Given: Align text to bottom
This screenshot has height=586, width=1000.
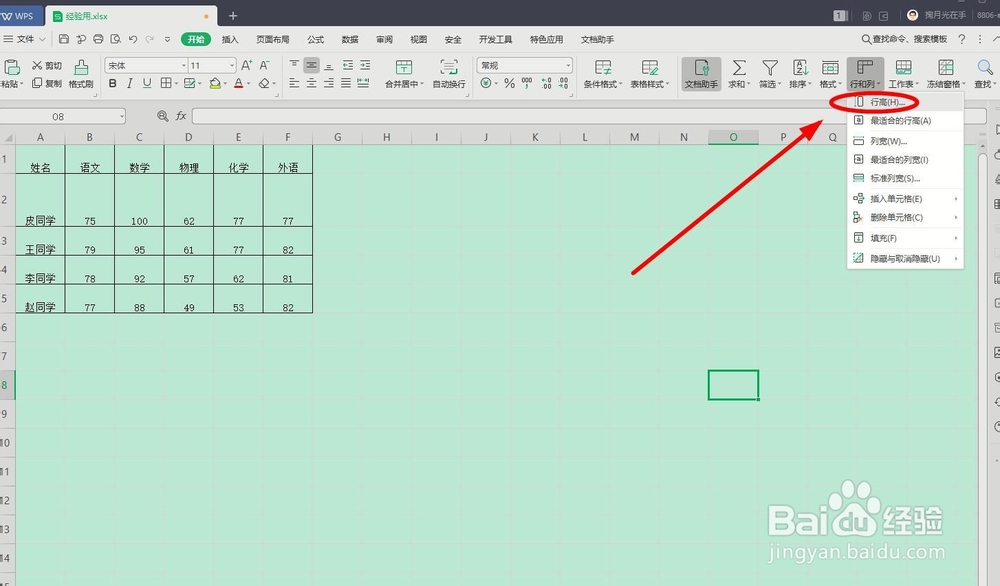Looking at the screenshot, I should coord(328,65).
